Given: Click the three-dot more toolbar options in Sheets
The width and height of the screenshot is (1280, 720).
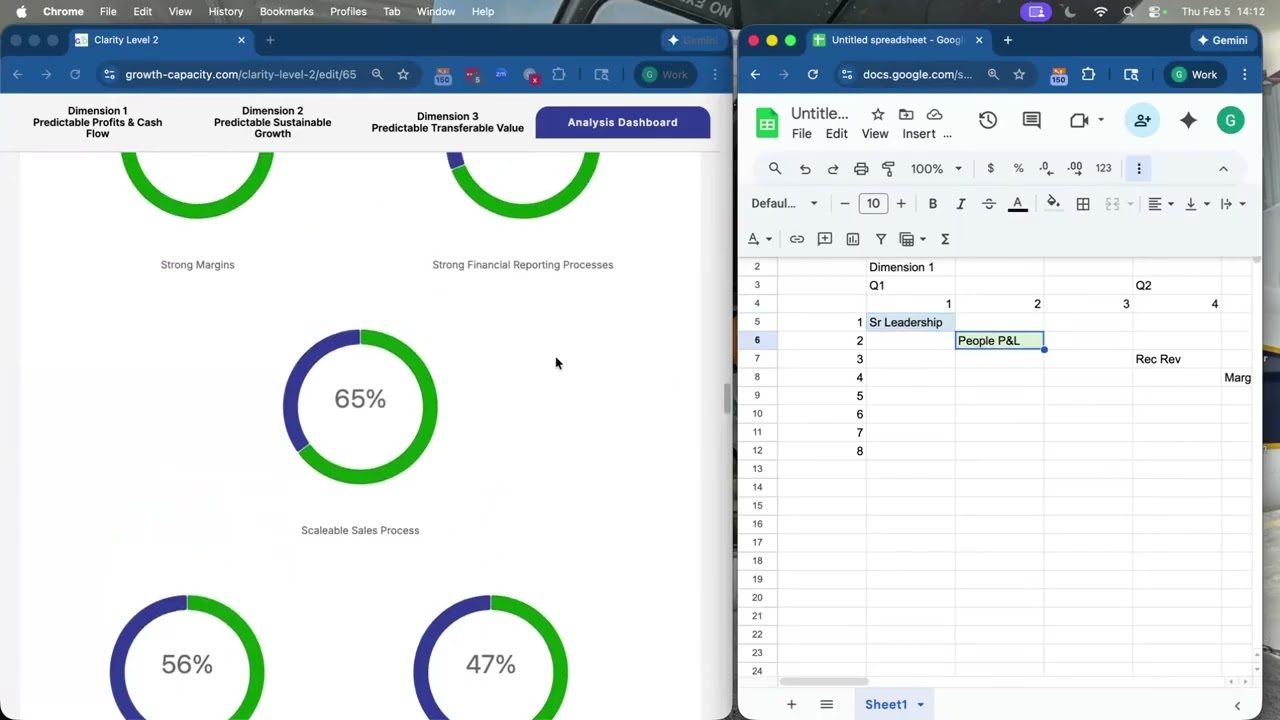Looking at the screenshot, I should tap(1138, 168).
